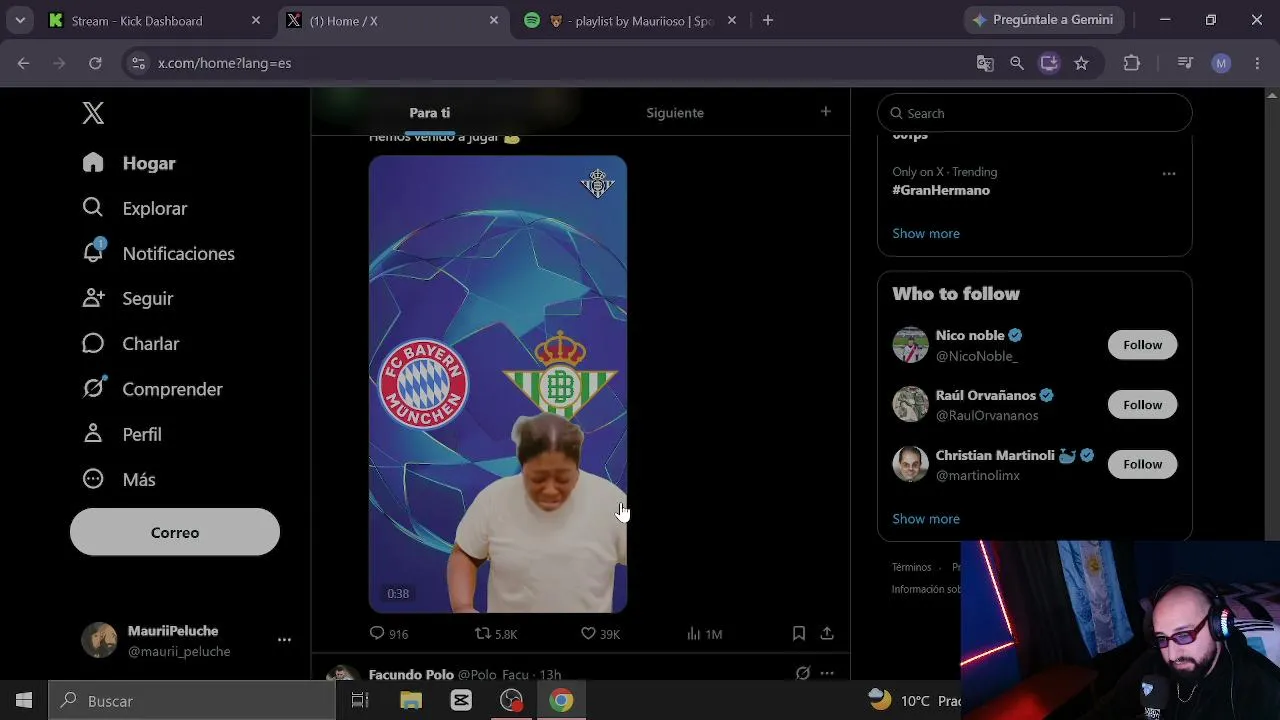
Task: Open the Chrome profile M avatar
Action: click(x=1221, y=63)
